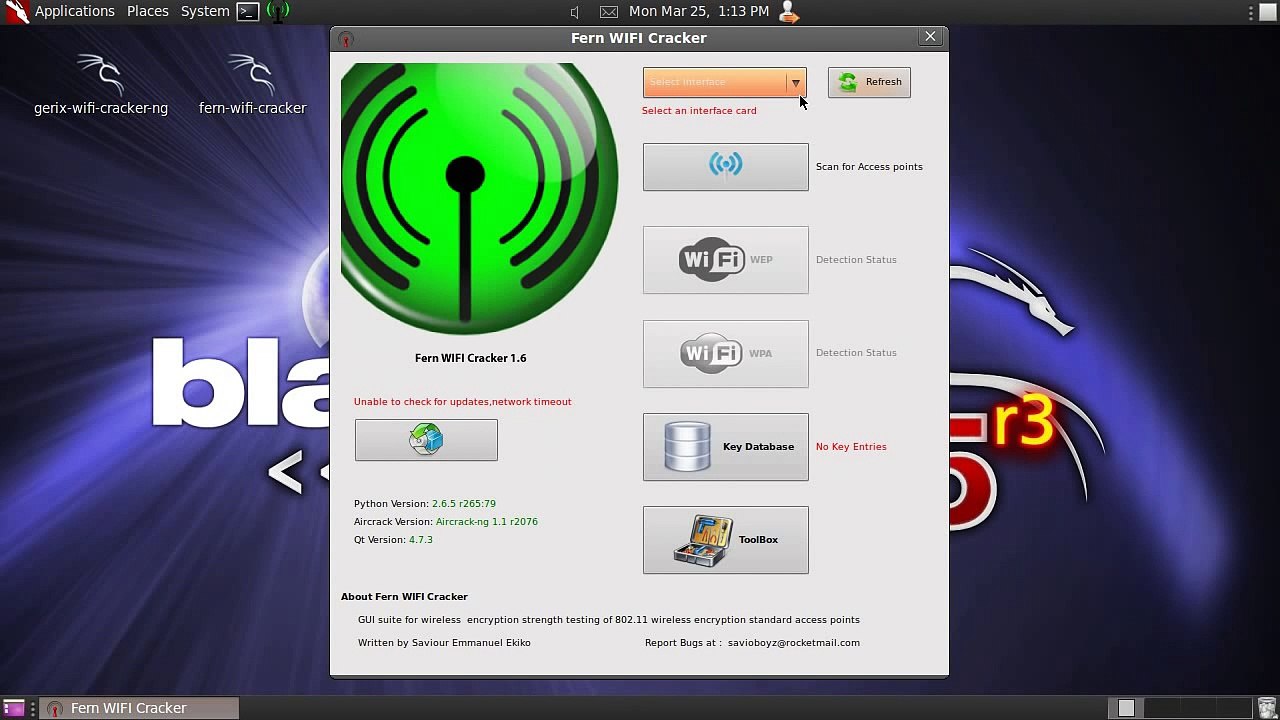Click the green wireless antenna panel icon
1280x720 pixels.
[x=278, y=12]
